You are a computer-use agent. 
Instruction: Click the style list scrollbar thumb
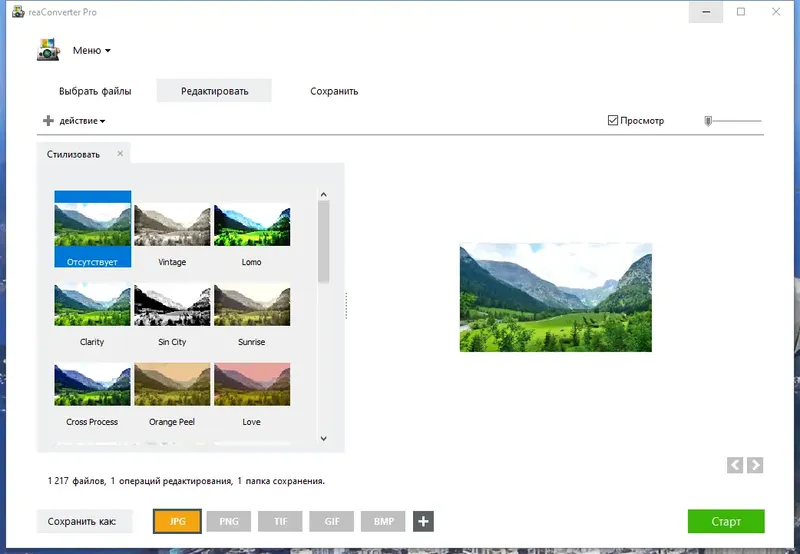(x=323, y=241)
